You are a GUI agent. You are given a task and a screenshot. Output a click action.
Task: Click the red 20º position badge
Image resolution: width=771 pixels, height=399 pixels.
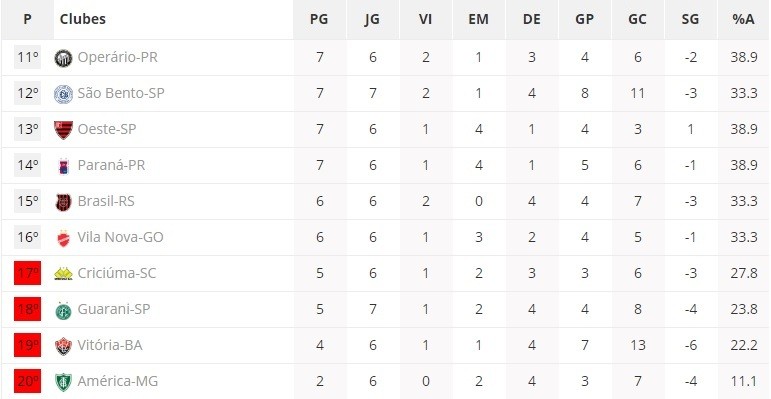pyautogui.click(x=28, y=381)
